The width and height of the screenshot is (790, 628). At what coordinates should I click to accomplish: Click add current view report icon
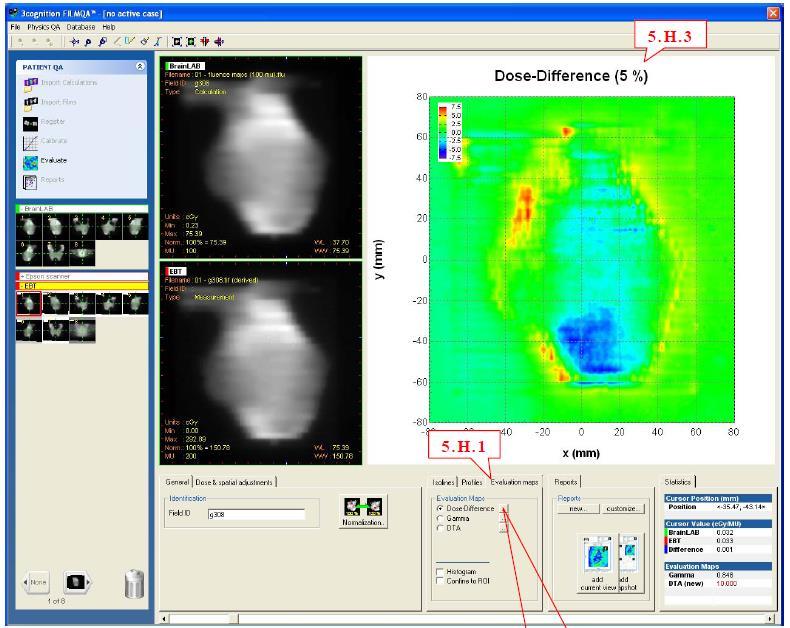coord(598,563)
